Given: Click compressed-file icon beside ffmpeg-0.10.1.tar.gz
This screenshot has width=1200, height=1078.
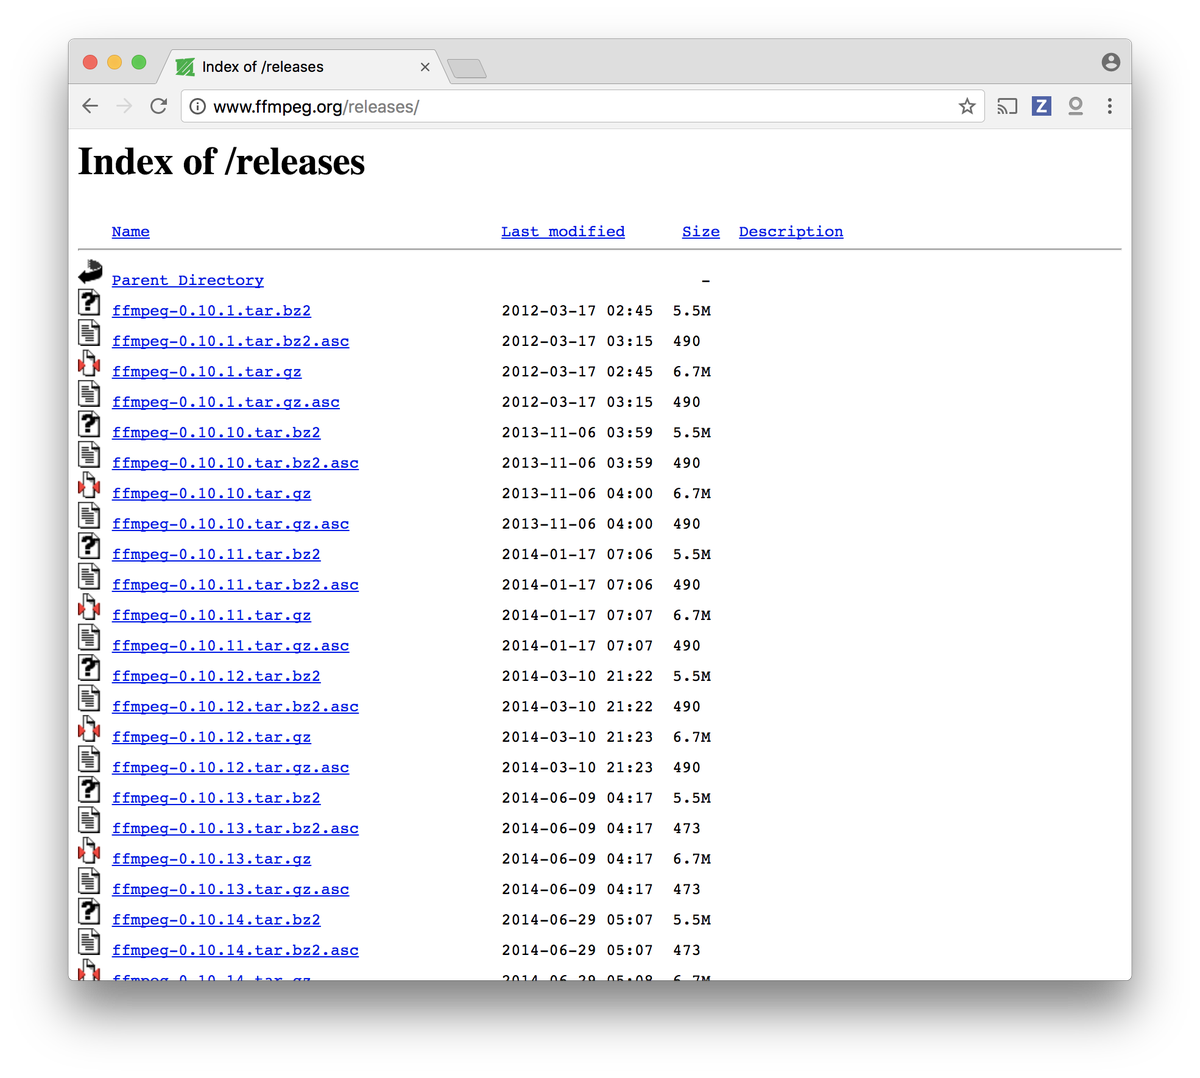Looking at the screenshot, I should (89, 363).
